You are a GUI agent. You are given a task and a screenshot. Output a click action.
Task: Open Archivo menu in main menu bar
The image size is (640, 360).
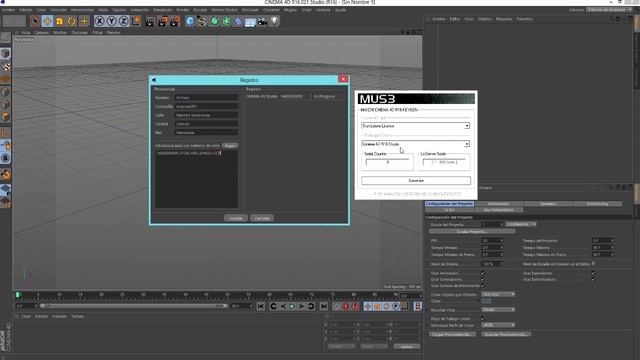point(8,10)
